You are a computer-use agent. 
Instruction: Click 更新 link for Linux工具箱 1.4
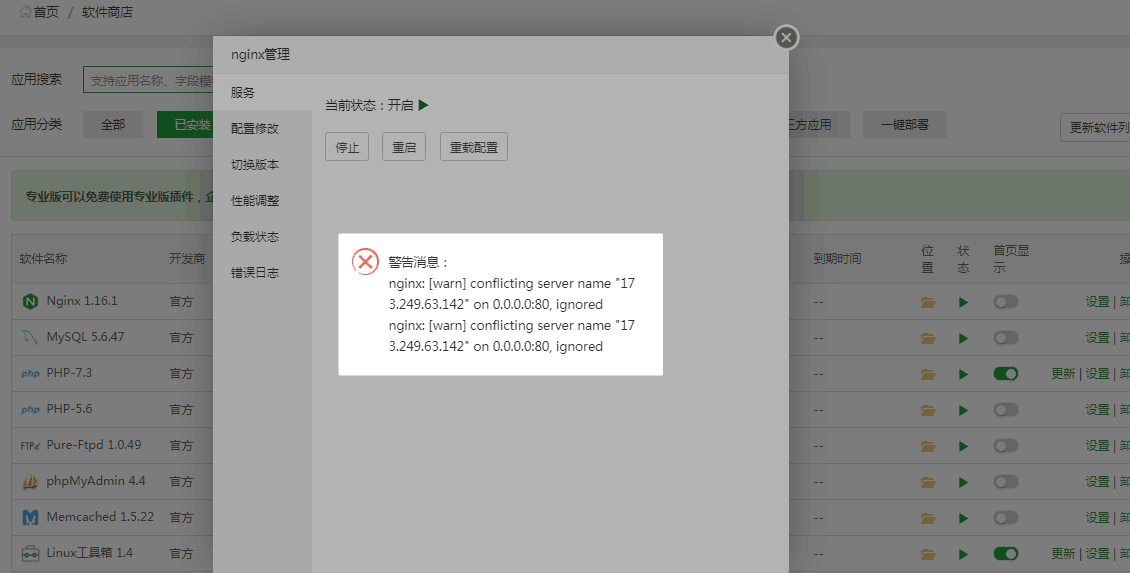pos(1063,554)
